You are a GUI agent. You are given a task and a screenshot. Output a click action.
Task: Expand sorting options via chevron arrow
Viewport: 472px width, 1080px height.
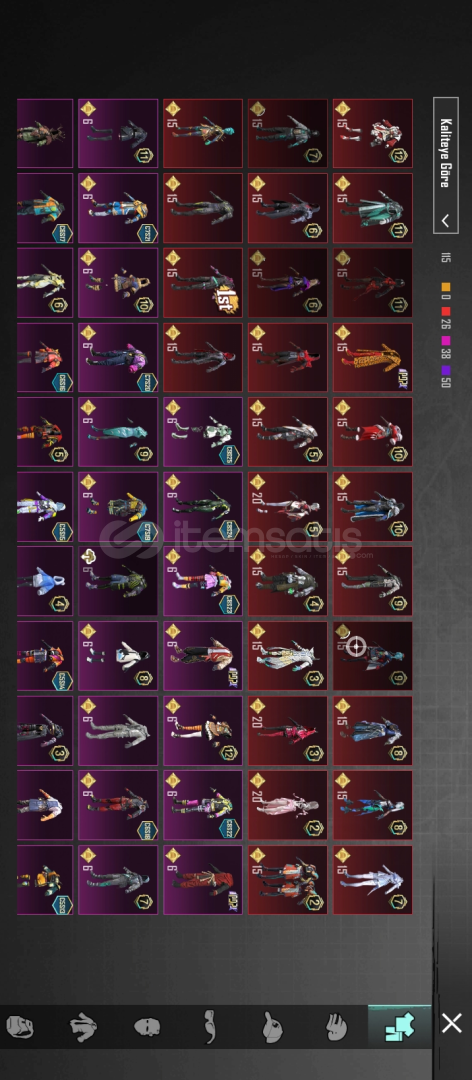click(446, 221)
